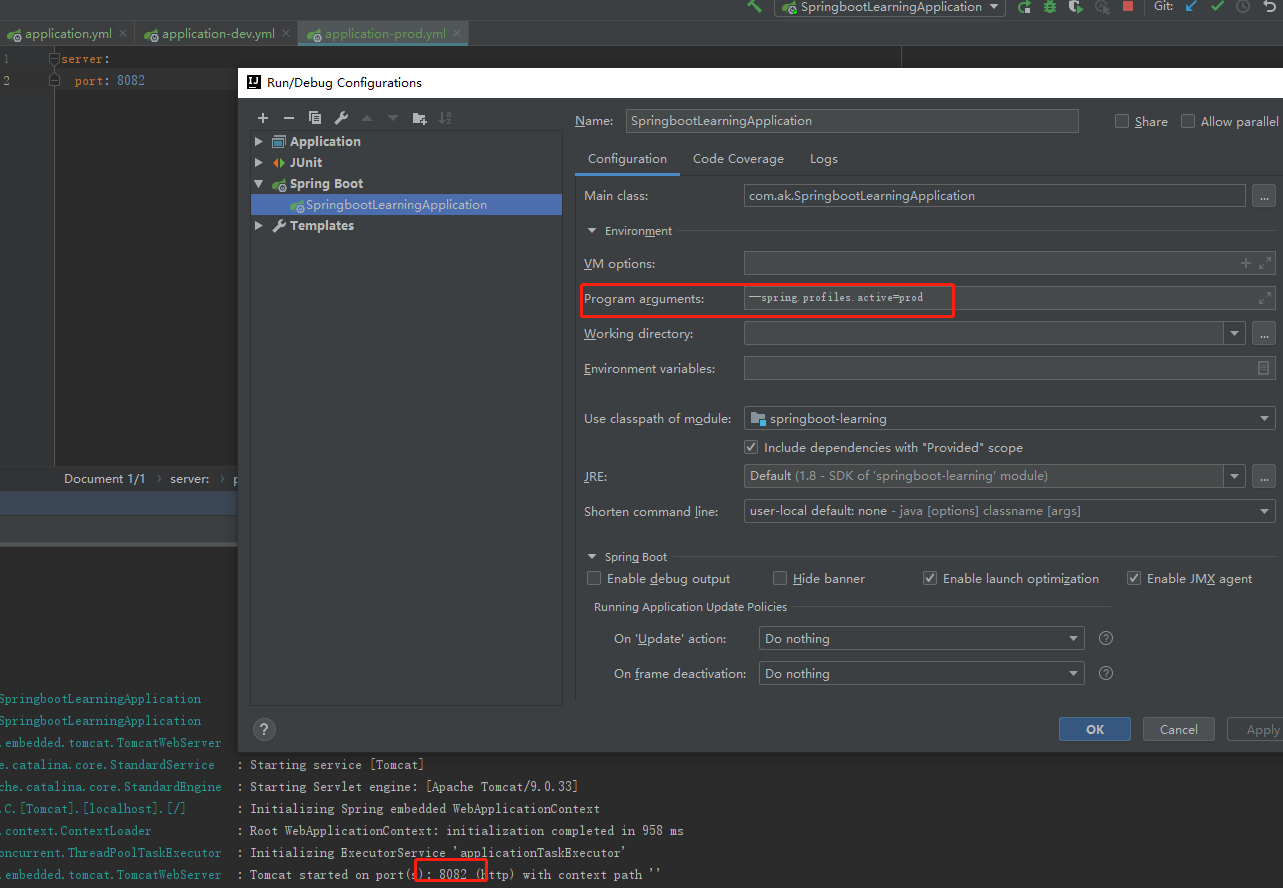Screen dimensions: 1283x888
Task: Open Working directory dropdown arrow
Action: point(1235,333)
